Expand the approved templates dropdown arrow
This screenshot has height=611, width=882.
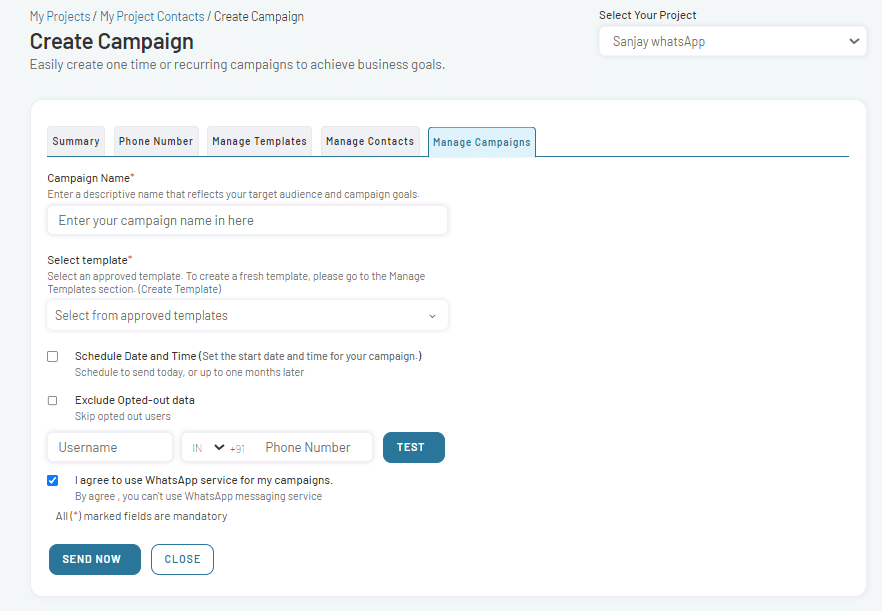tap(432, 316)
